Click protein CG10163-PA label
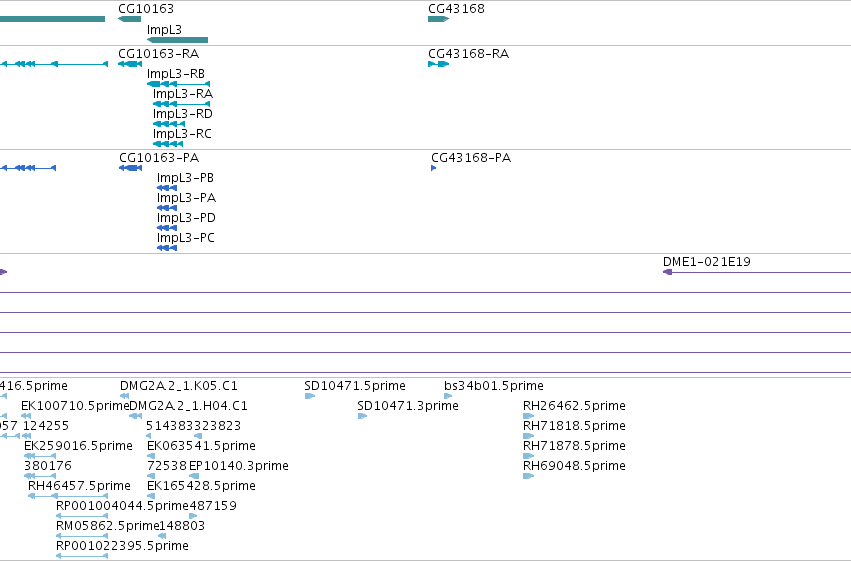The image size is (851, 561). pyautogui.click(x=159, y=158)
